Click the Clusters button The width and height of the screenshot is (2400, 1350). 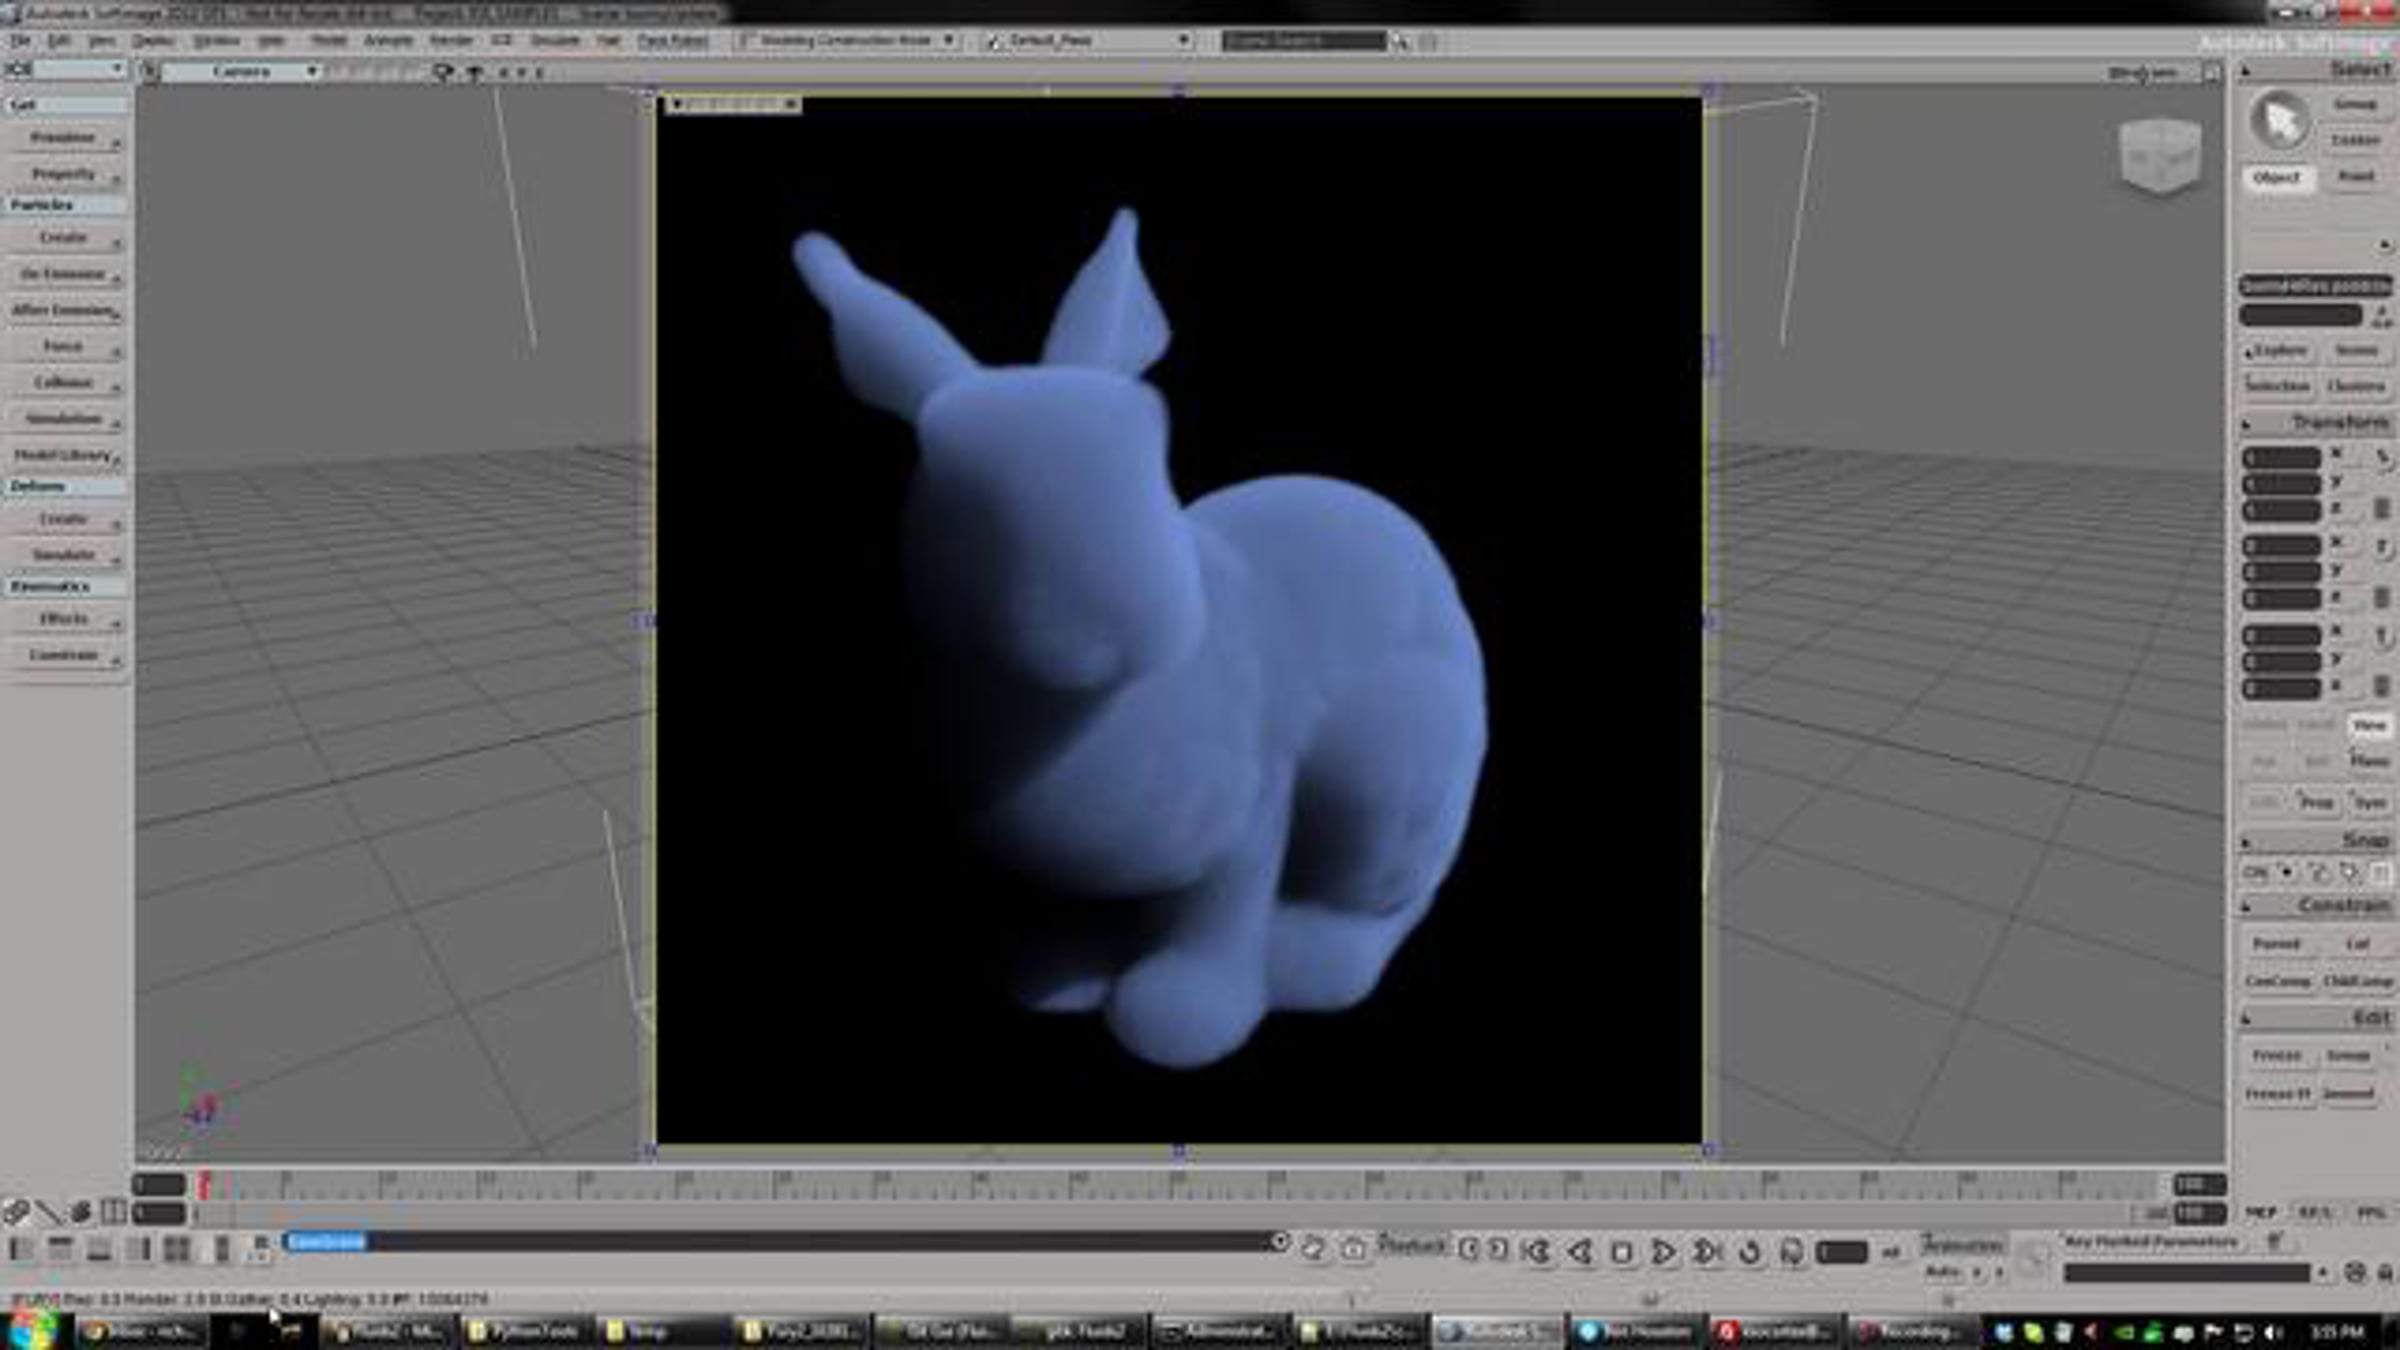[2356, 386]
